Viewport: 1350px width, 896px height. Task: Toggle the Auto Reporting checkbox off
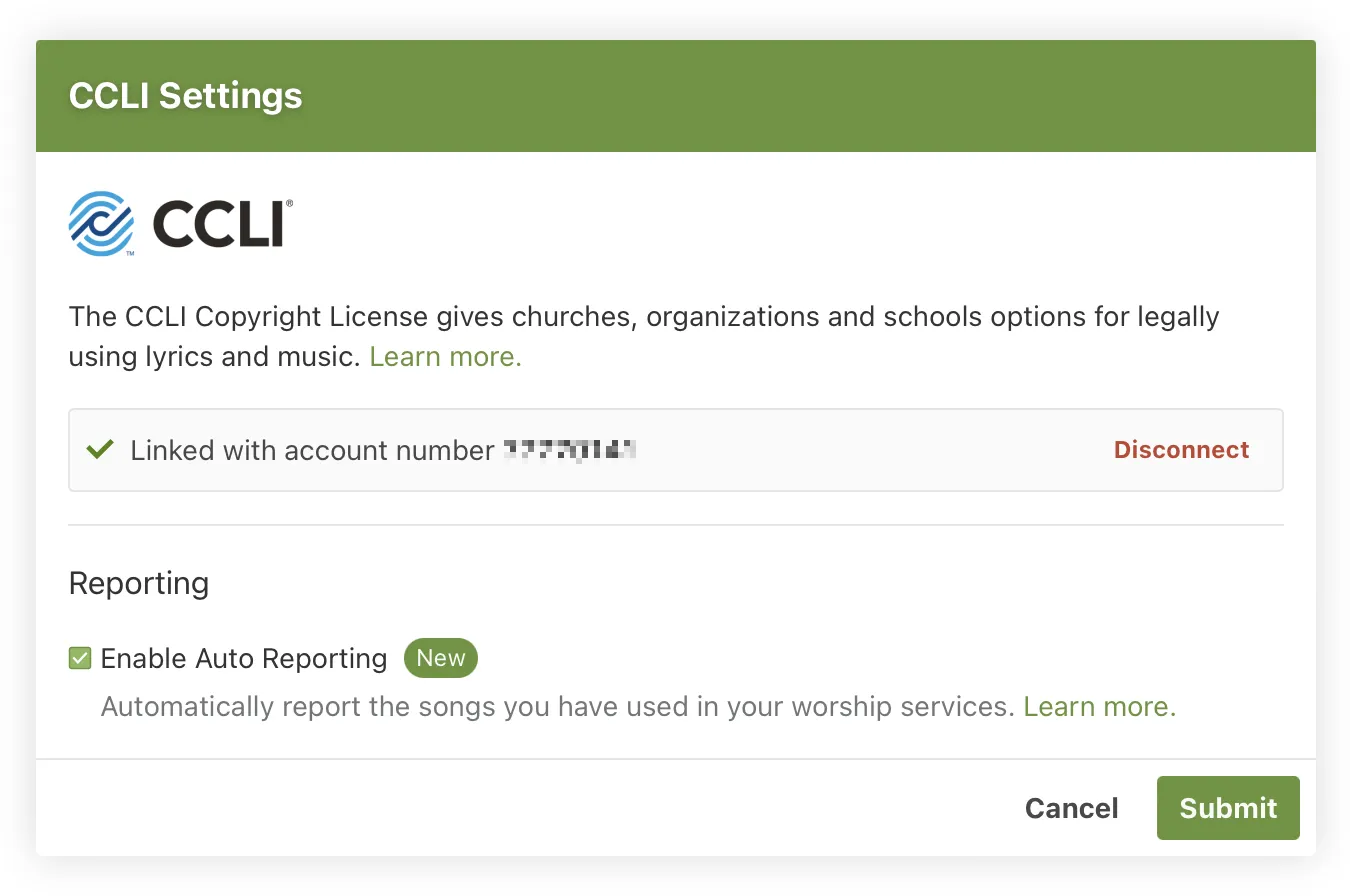click(79, 658)
